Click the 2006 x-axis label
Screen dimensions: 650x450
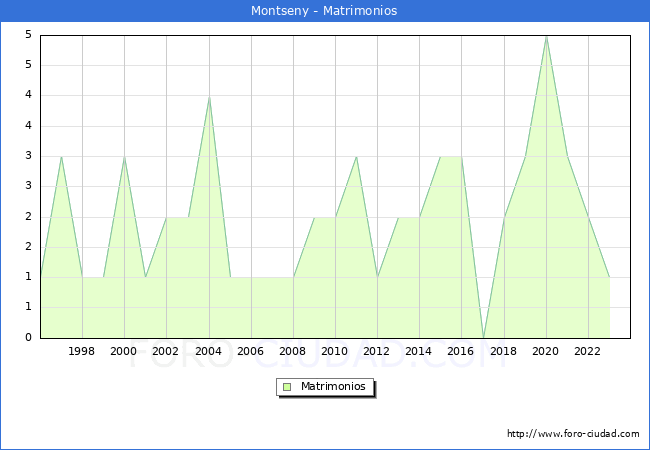tap(250, 351)
